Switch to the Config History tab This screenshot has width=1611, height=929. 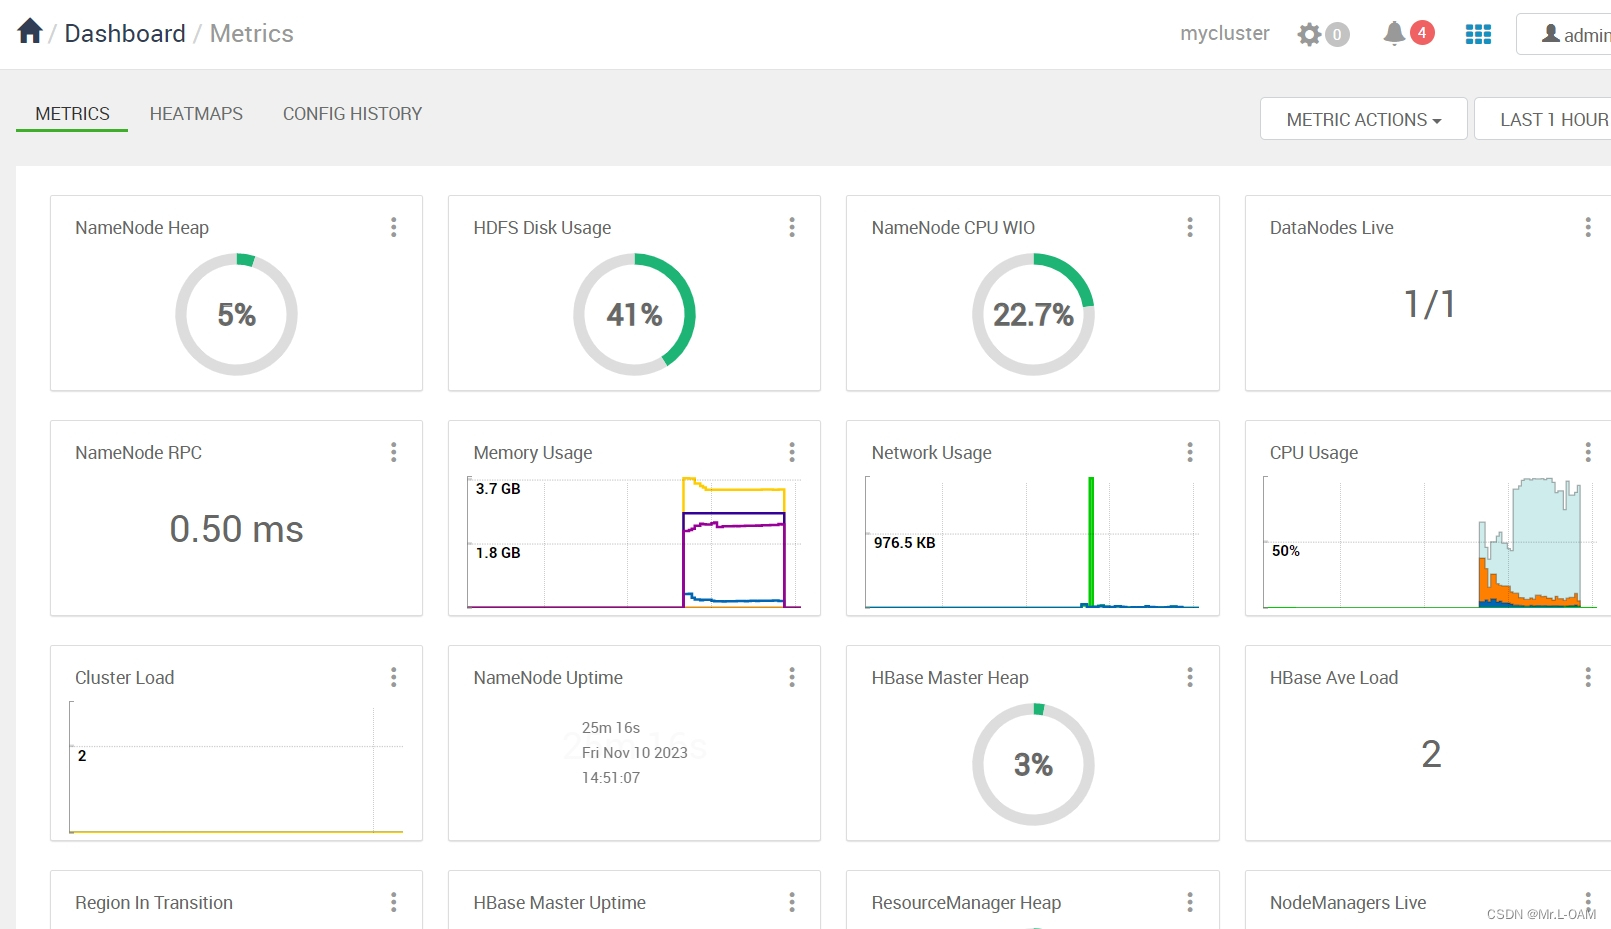click(352, 114)
